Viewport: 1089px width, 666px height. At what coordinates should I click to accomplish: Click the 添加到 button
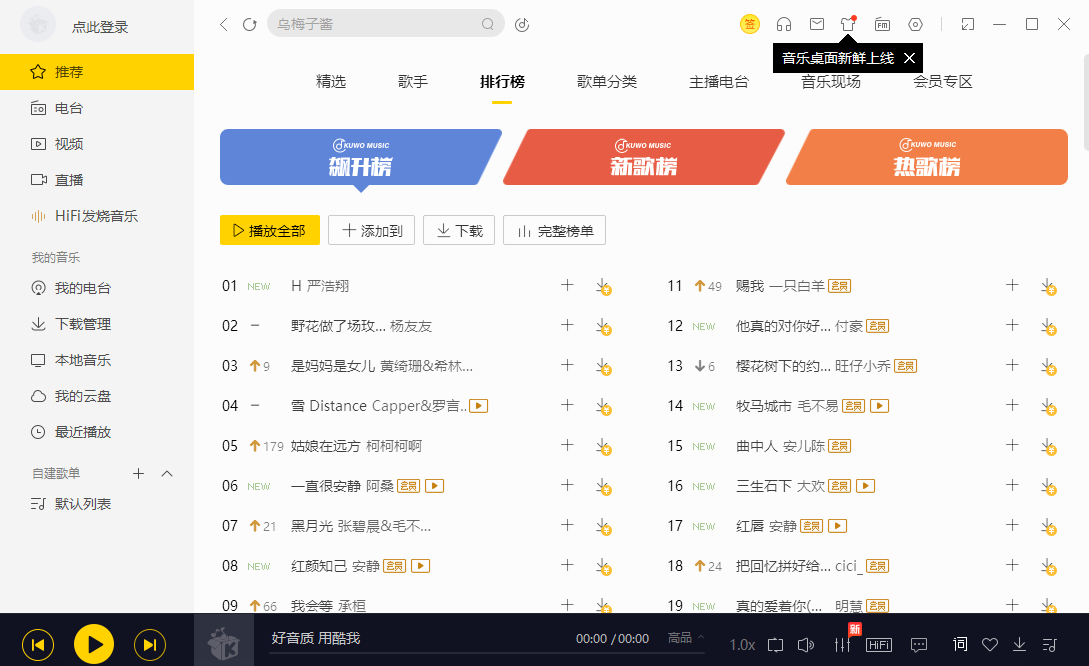(372, 231)
